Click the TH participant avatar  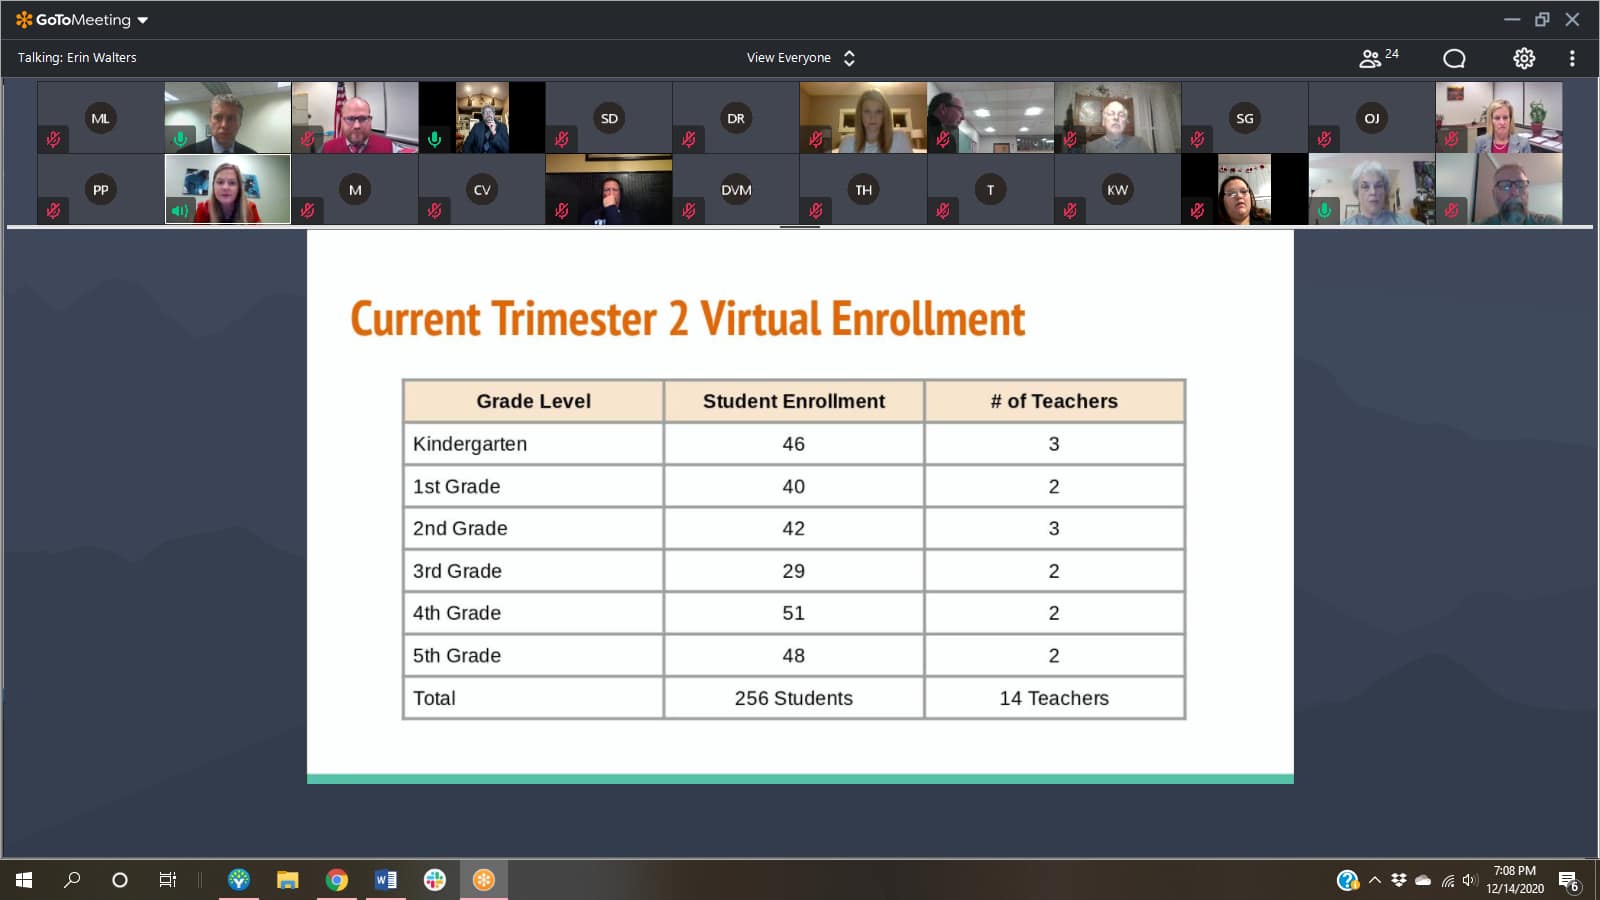863,189
